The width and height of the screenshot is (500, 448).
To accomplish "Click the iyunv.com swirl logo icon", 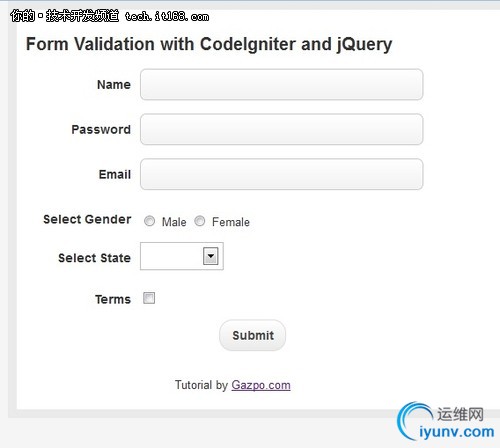I will (413, 421).
